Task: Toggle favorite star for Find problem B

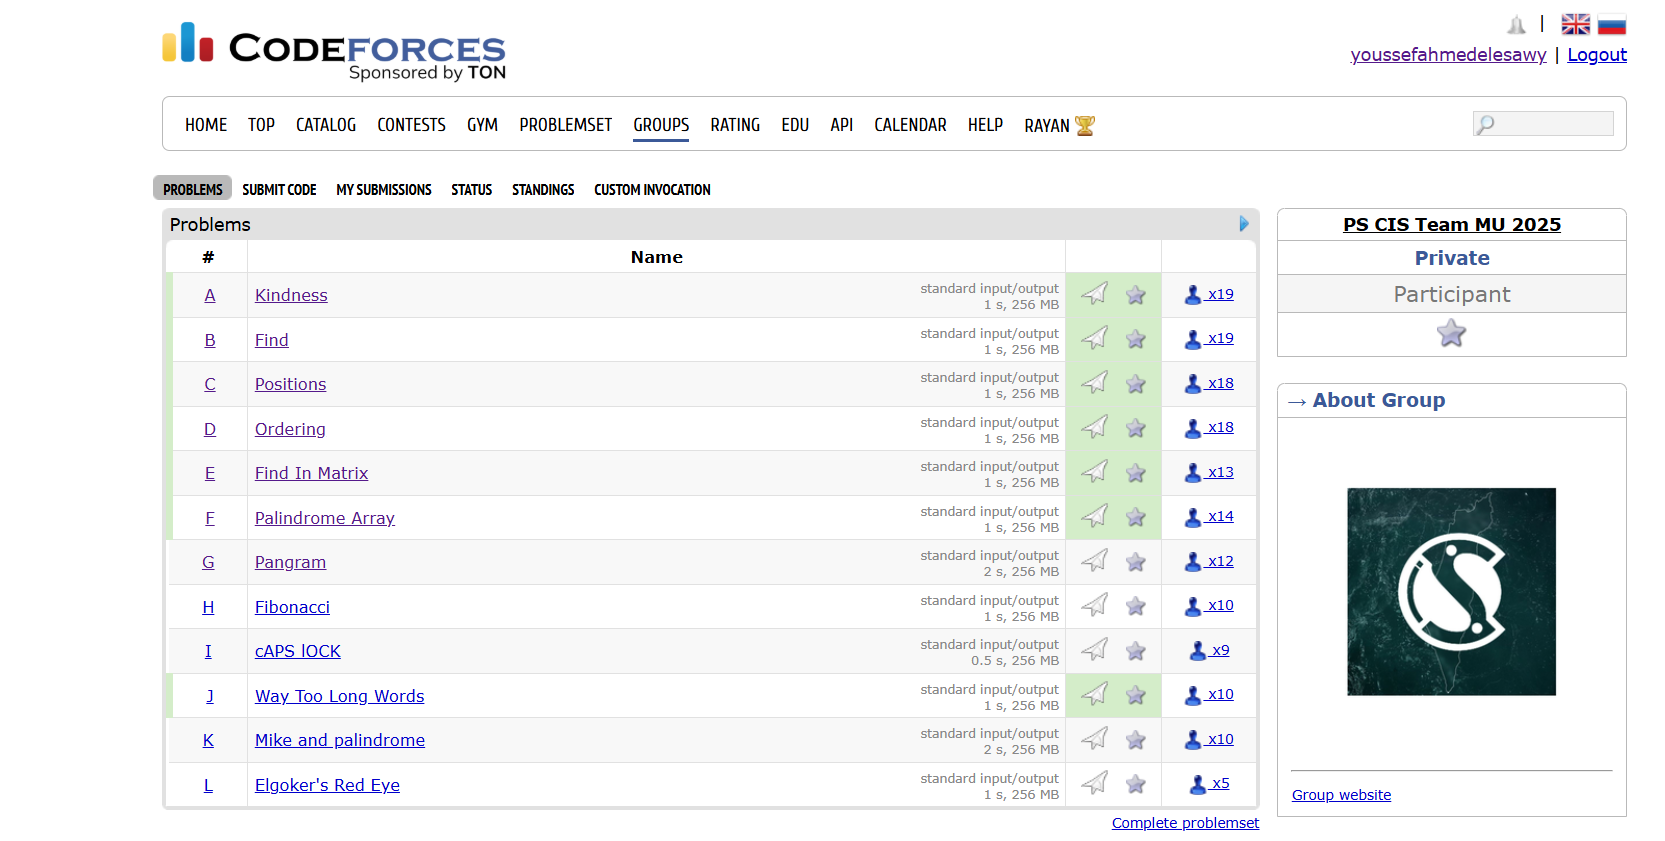Action: coord(1136,339)
